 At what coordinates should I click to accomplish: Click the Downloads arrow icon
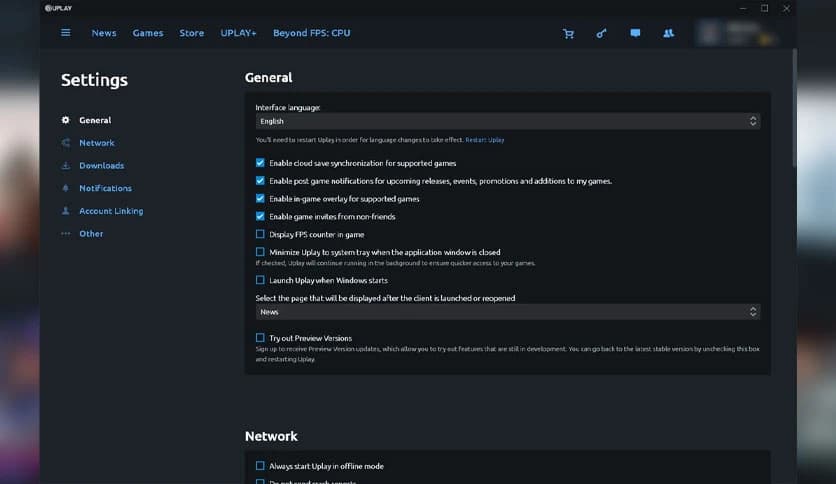[66, 166]
